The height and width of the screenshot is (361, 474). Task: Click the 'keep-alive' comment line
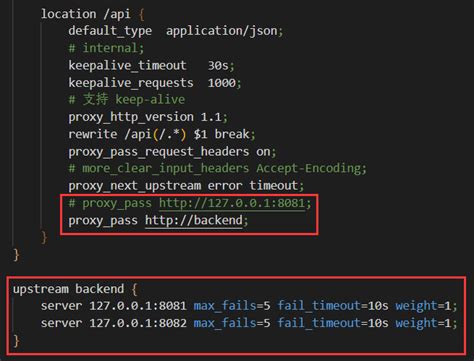pos(127,100)
